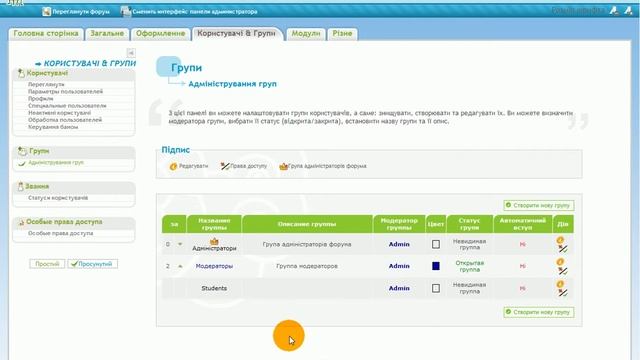
Task: Click Admin moderator link in Students row
Action: [x=399, y=288]
